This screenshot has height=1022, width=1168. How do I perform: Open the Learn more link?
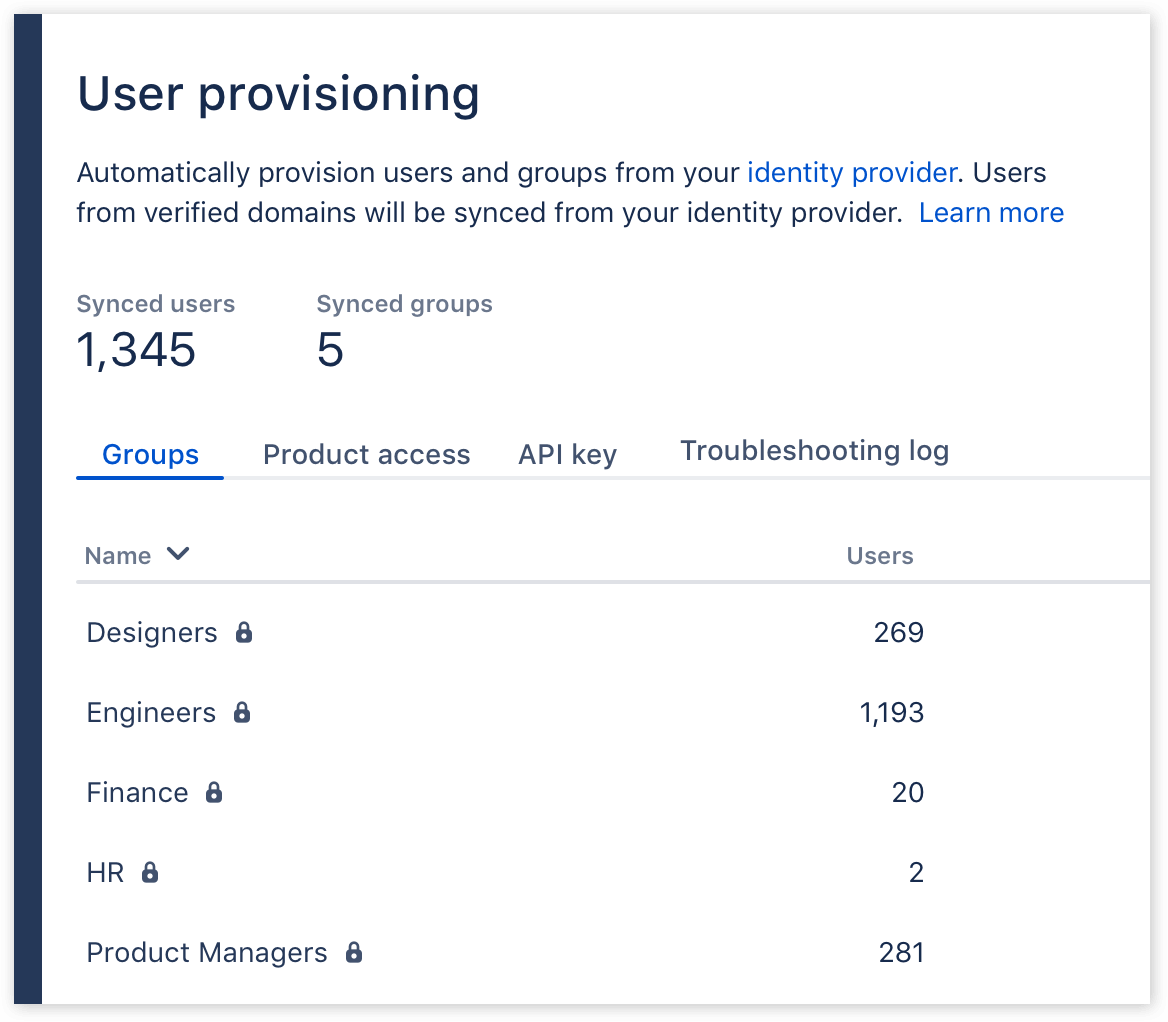tap(991, 213)
